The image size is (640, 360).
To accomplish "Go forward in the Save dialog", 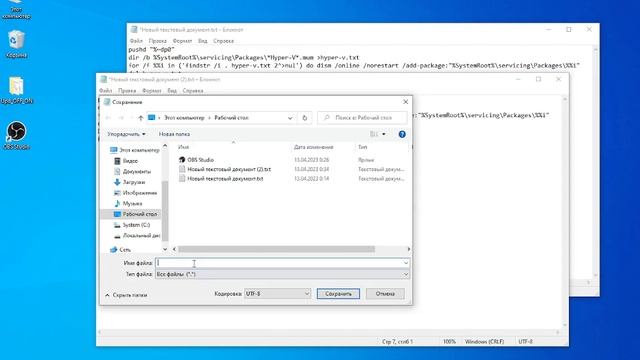I will [x=121, y=118].
